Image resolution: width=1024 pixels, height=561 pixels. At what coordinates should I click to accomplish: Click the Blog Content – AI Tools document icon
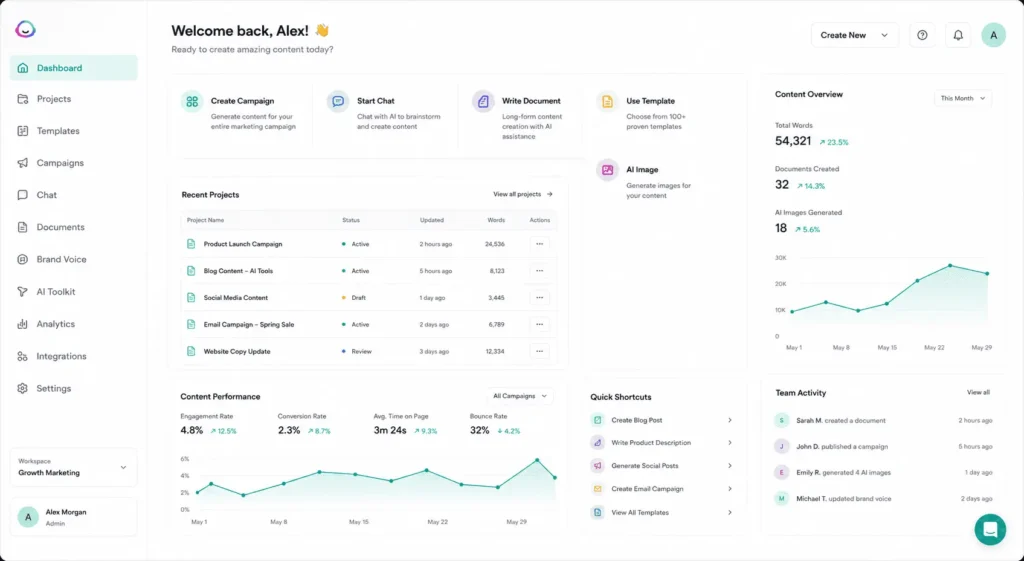[x=191, y=270]
